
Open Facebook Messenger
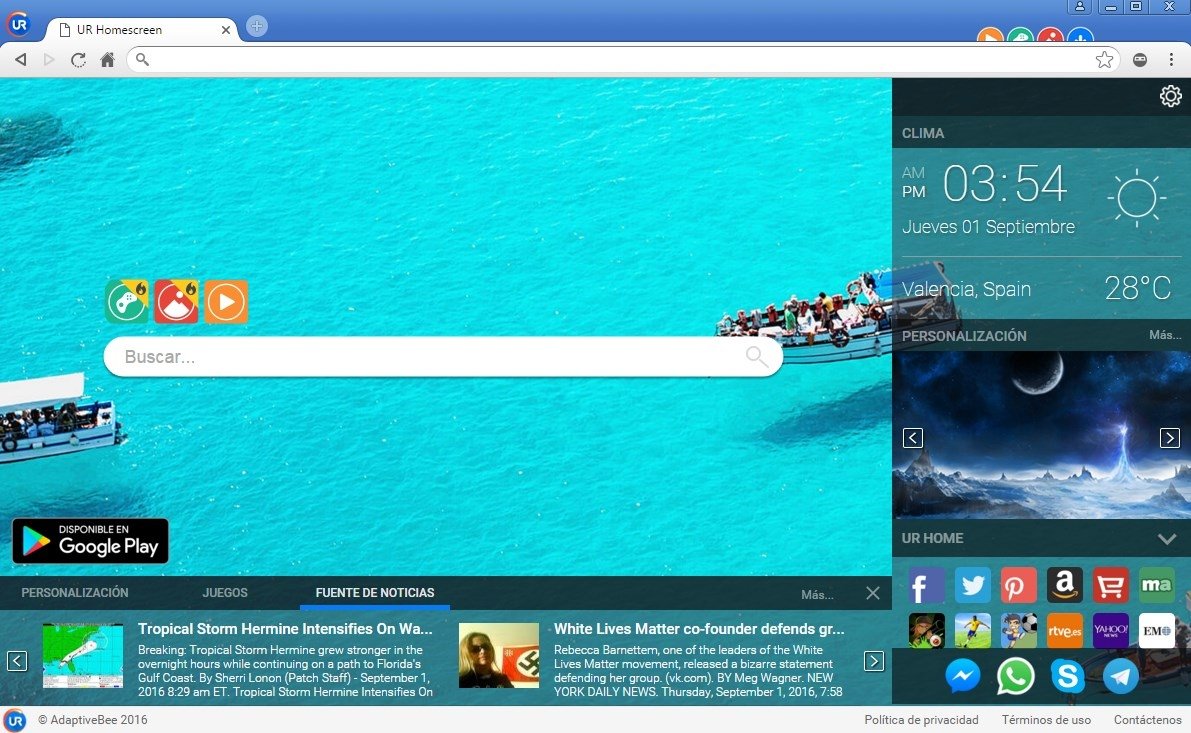pyautogui.click(x=962, y=675)
